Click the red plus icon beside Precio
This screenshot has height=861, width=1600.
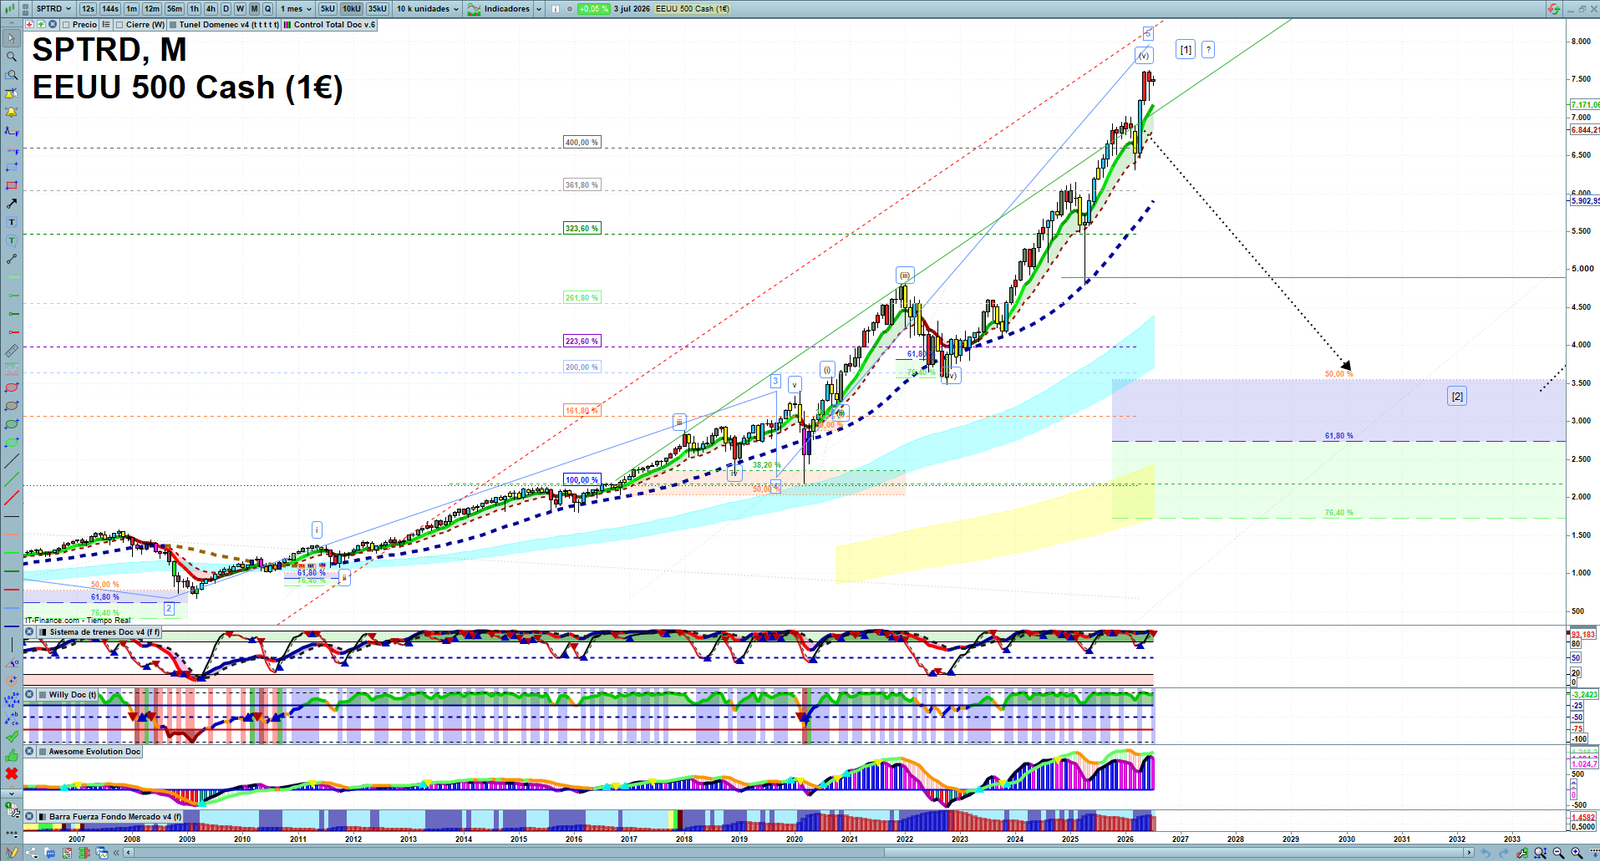pos(29,24)
